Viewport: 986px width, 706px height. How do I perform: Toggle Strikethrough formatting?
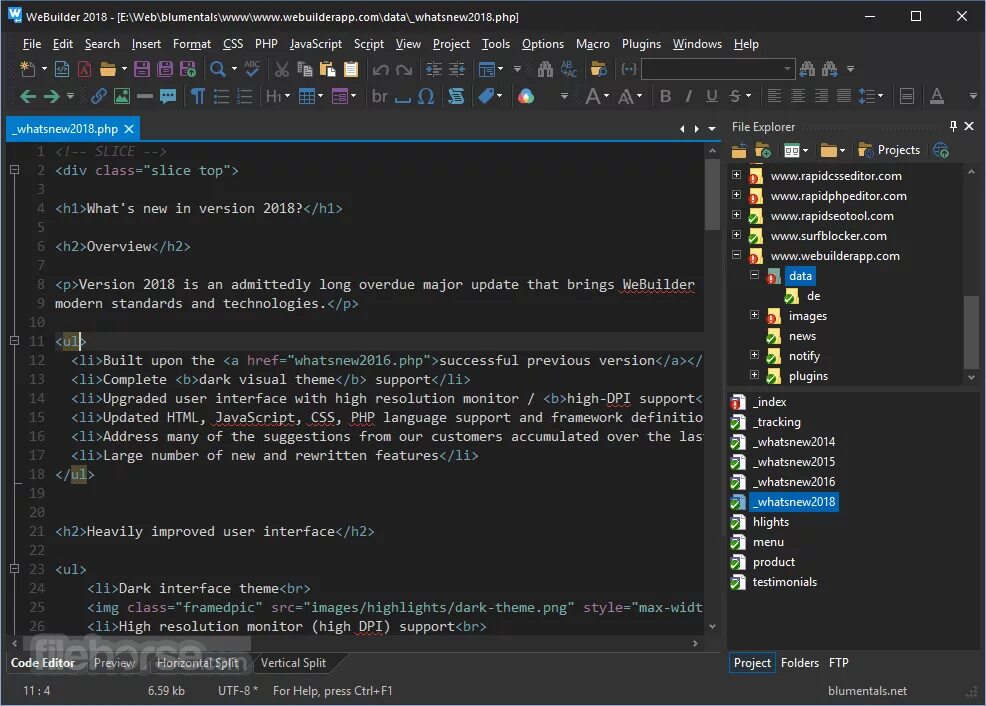tap(734, 96)
